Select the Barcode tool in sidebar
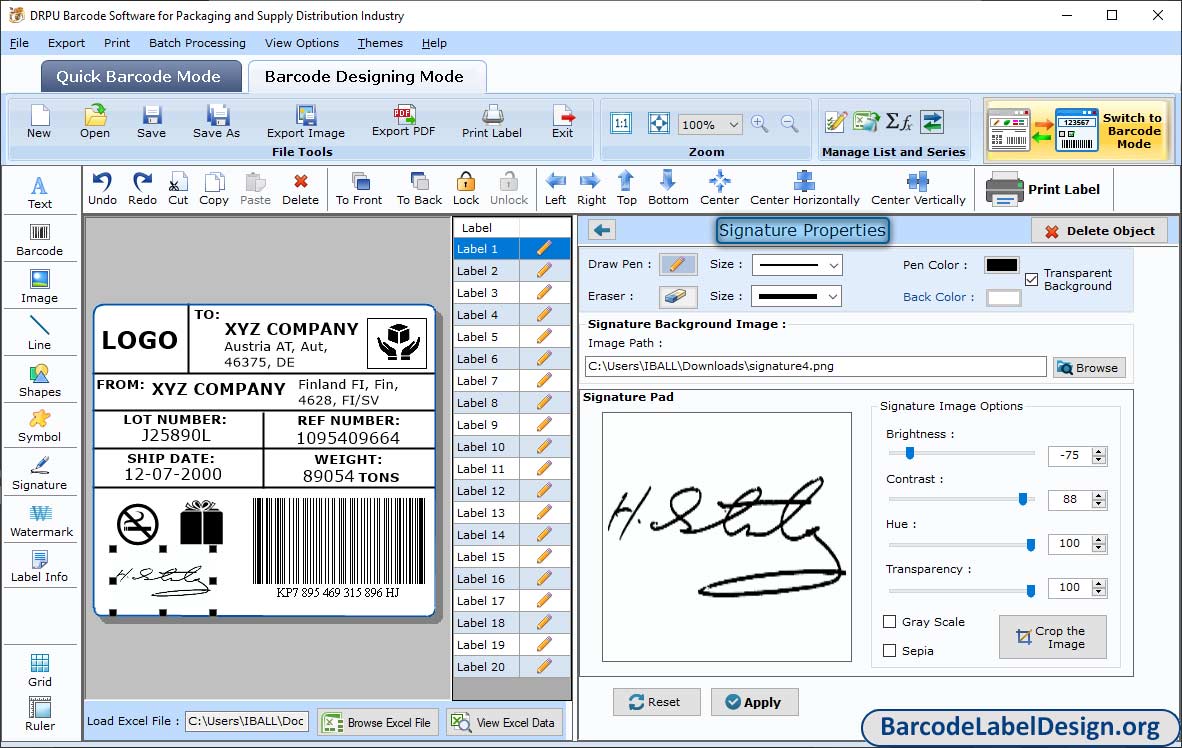The image size is (1182, 748). tap(39, 240)
